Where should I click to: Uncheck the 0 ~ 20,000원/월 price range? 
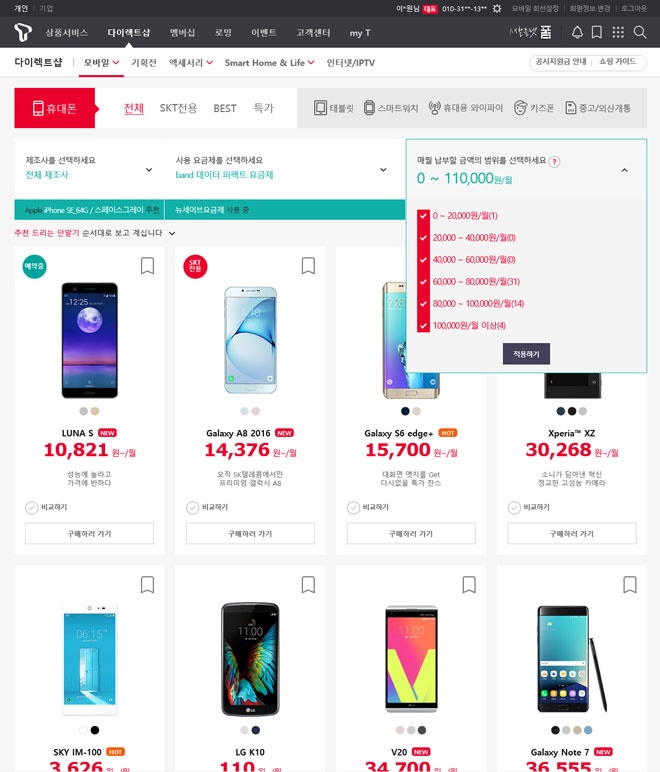[x=423, y=216]
